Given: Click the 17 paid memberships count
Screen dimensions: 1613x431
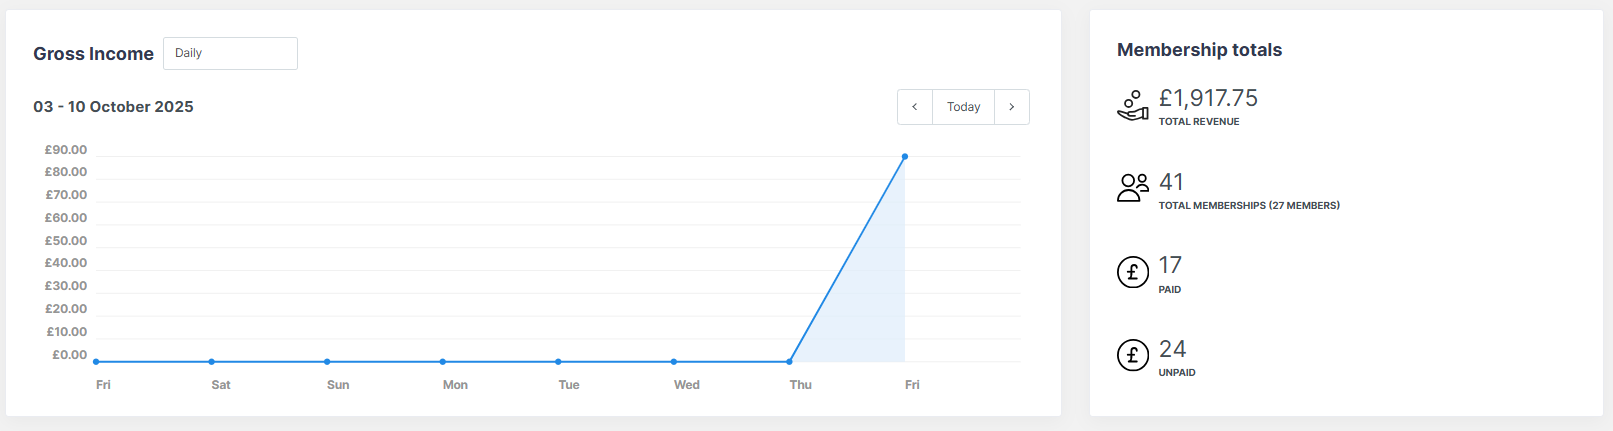Looking at the screenshot, I should 1170,265.
